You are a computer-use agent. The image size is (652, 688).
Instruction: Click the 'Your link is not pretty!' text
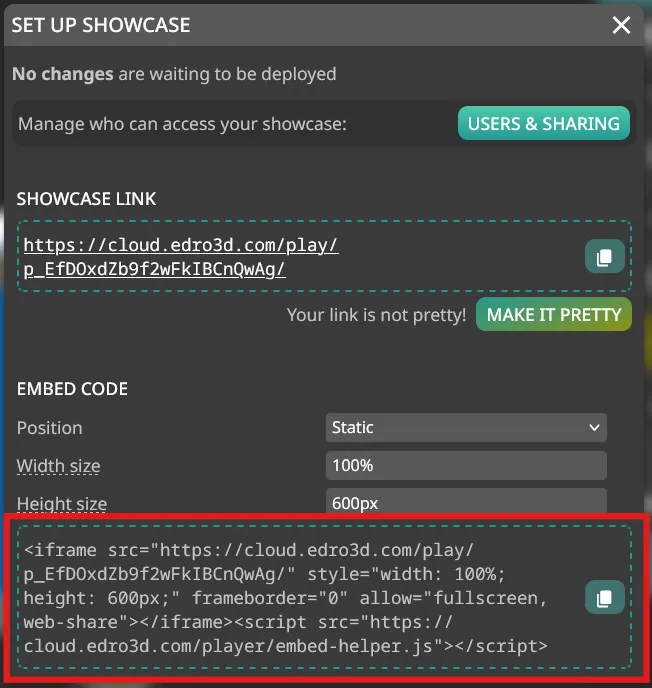[x=376, y=315]
